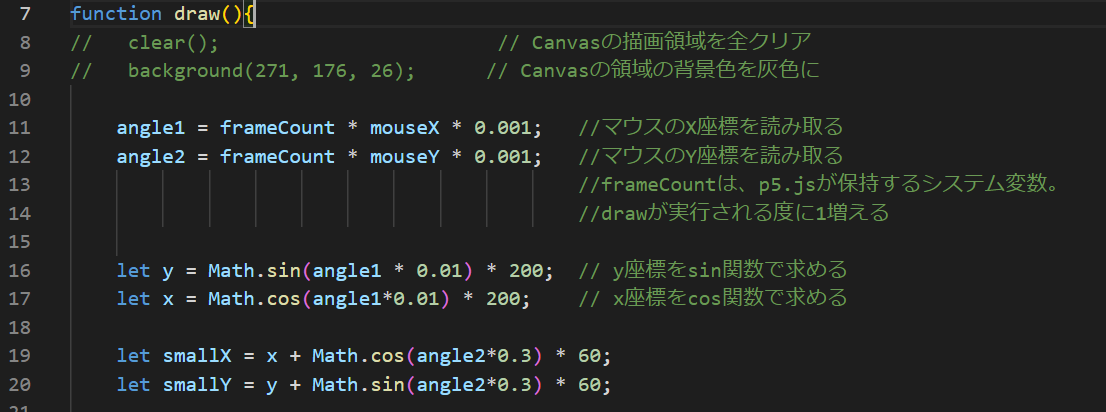1106x412 pixels.
Task: Click the smallX variable declaration
Action: click(197, 356)
